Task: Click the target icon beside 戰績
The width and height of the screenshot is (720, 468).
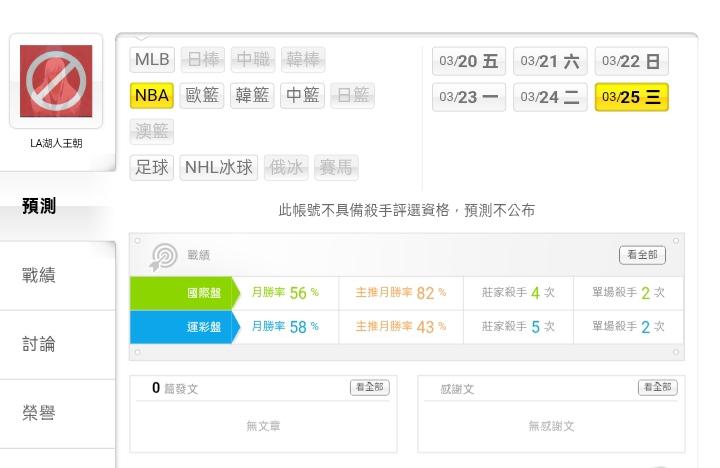Action: (162, 256)
